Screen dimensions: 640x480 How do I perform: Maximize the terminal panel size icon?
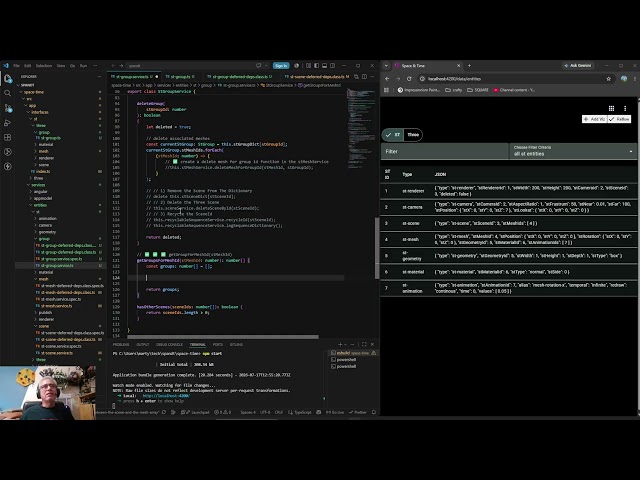(364, 344)
